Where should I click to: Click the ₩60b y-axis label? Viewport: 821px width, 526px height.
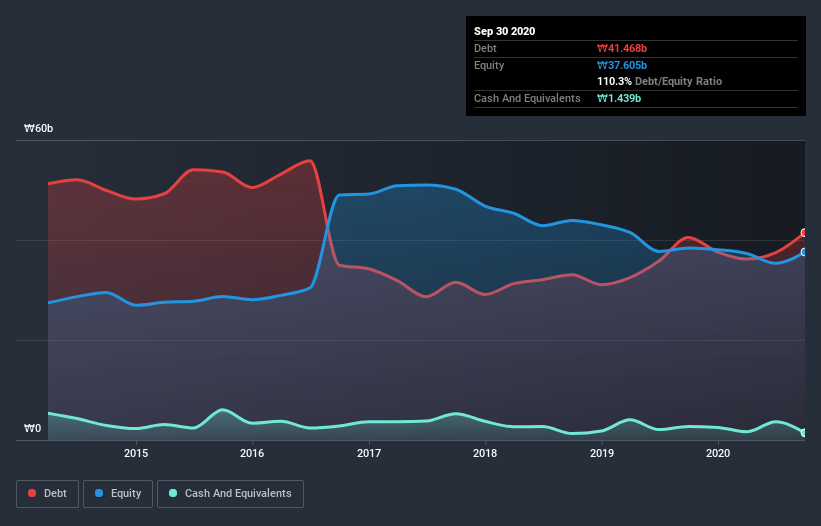click(38, 128)
